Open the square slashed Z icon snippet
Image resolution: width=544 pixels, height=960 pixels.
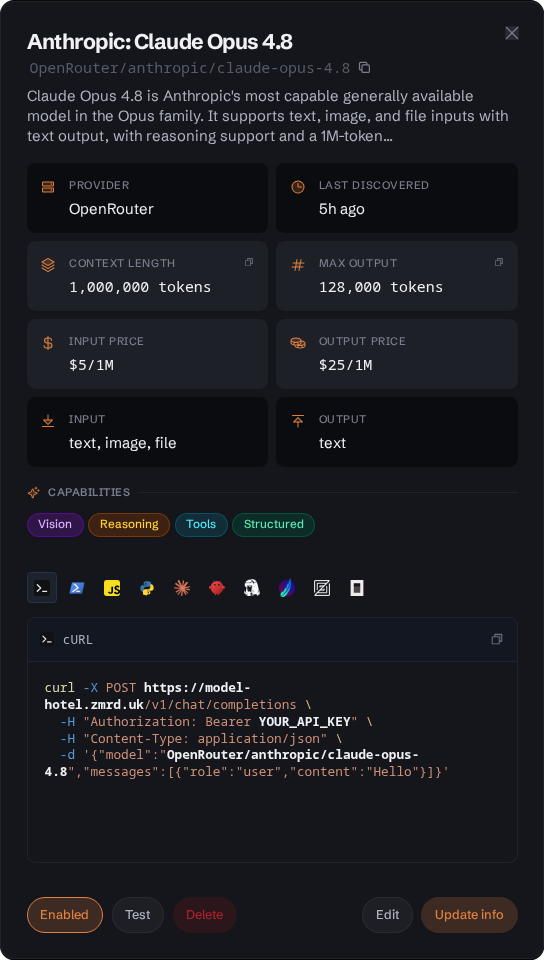click(x=322, y=588)
